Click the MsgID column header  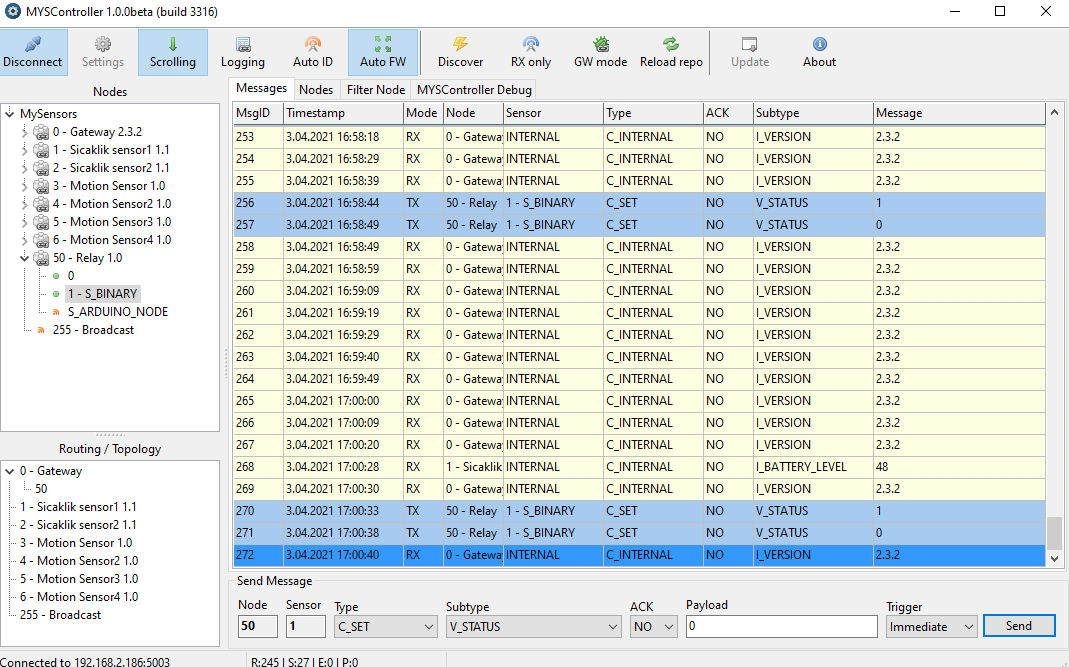pos(258,113)
